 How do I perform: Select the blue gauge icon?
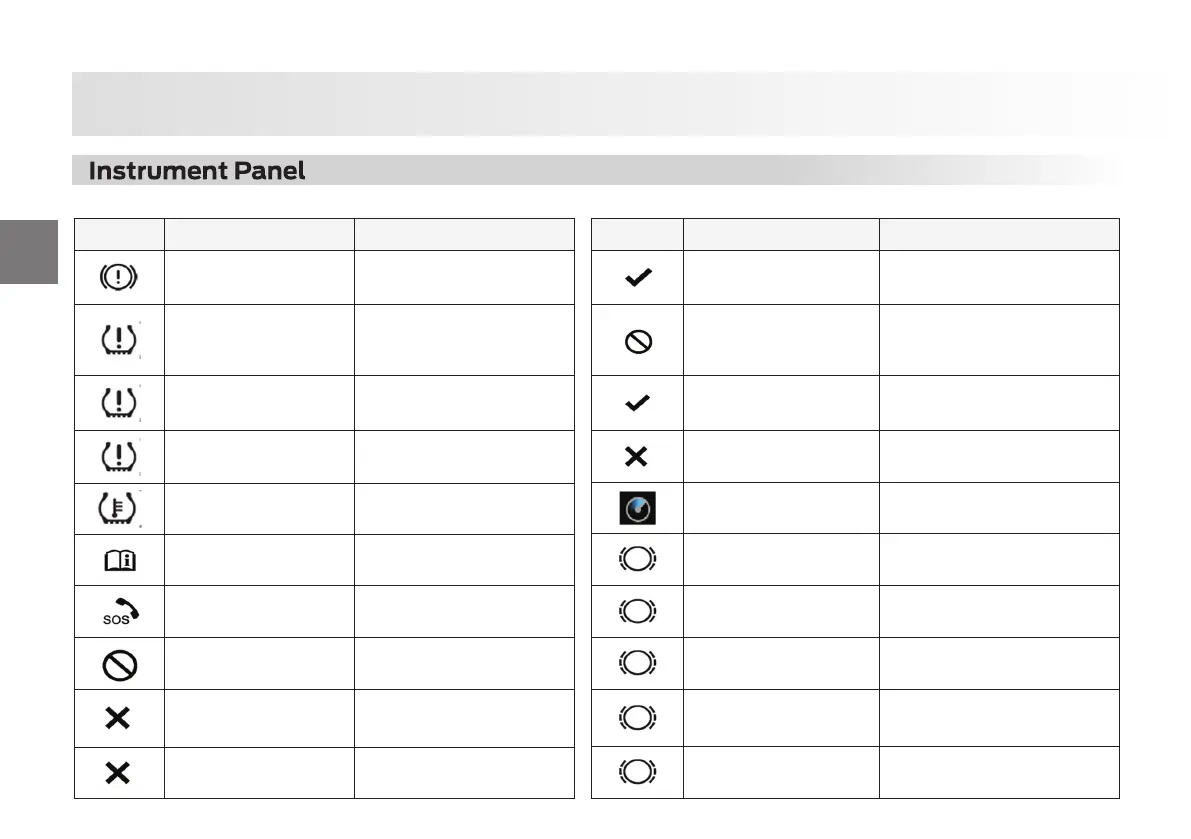click(x=638, y=509)
